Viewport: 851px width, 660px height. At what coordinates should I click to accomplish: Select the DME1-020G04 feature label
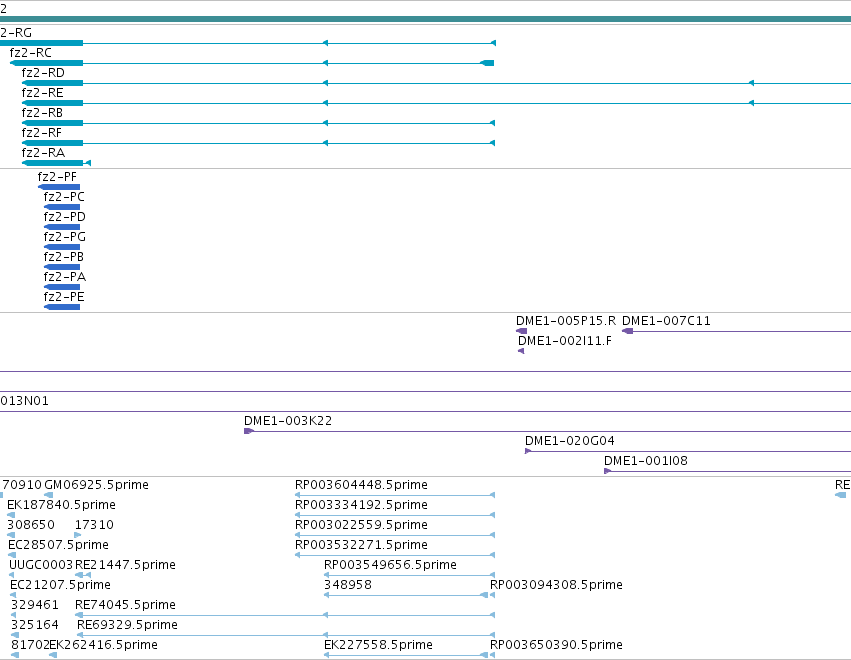tap(569, 441)
